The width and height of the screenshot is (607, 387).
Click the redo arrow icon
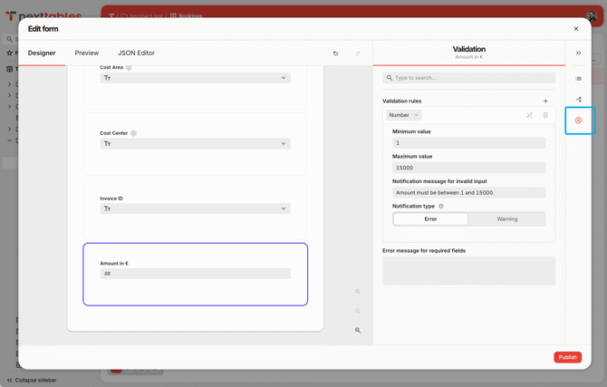(x=358, y=53)
